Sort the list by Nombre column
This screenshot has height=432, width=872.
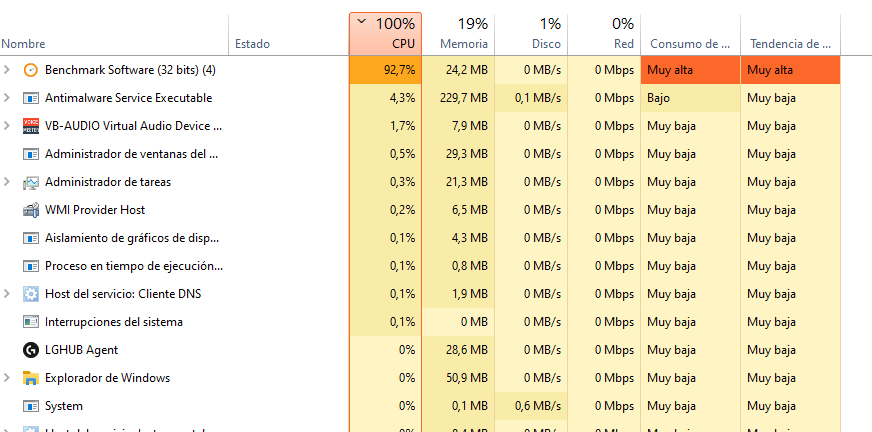pos(115,34)
